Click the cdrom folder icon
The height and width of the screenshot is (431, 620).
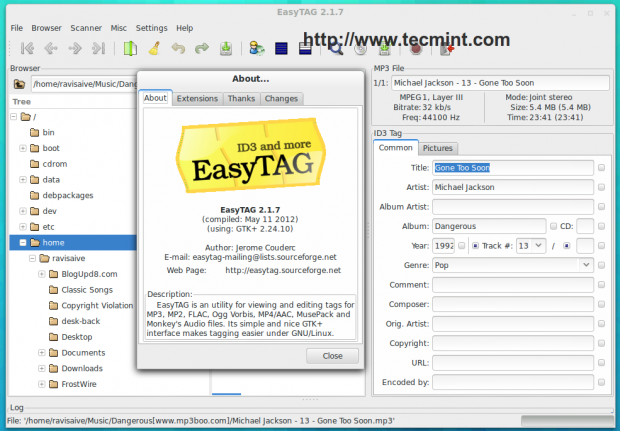[x=35, y=164]
